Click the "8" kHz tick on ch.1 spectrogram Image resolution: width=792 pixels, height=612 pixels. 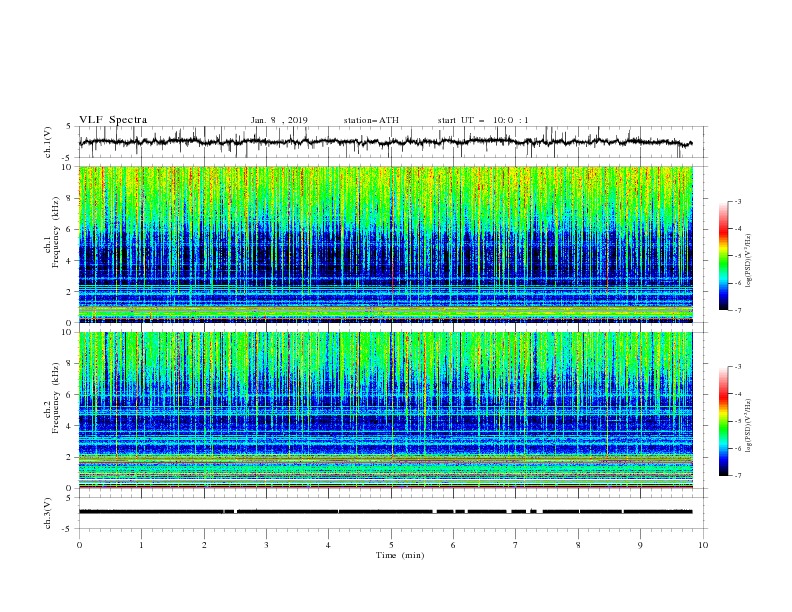(x=70, y=198)
